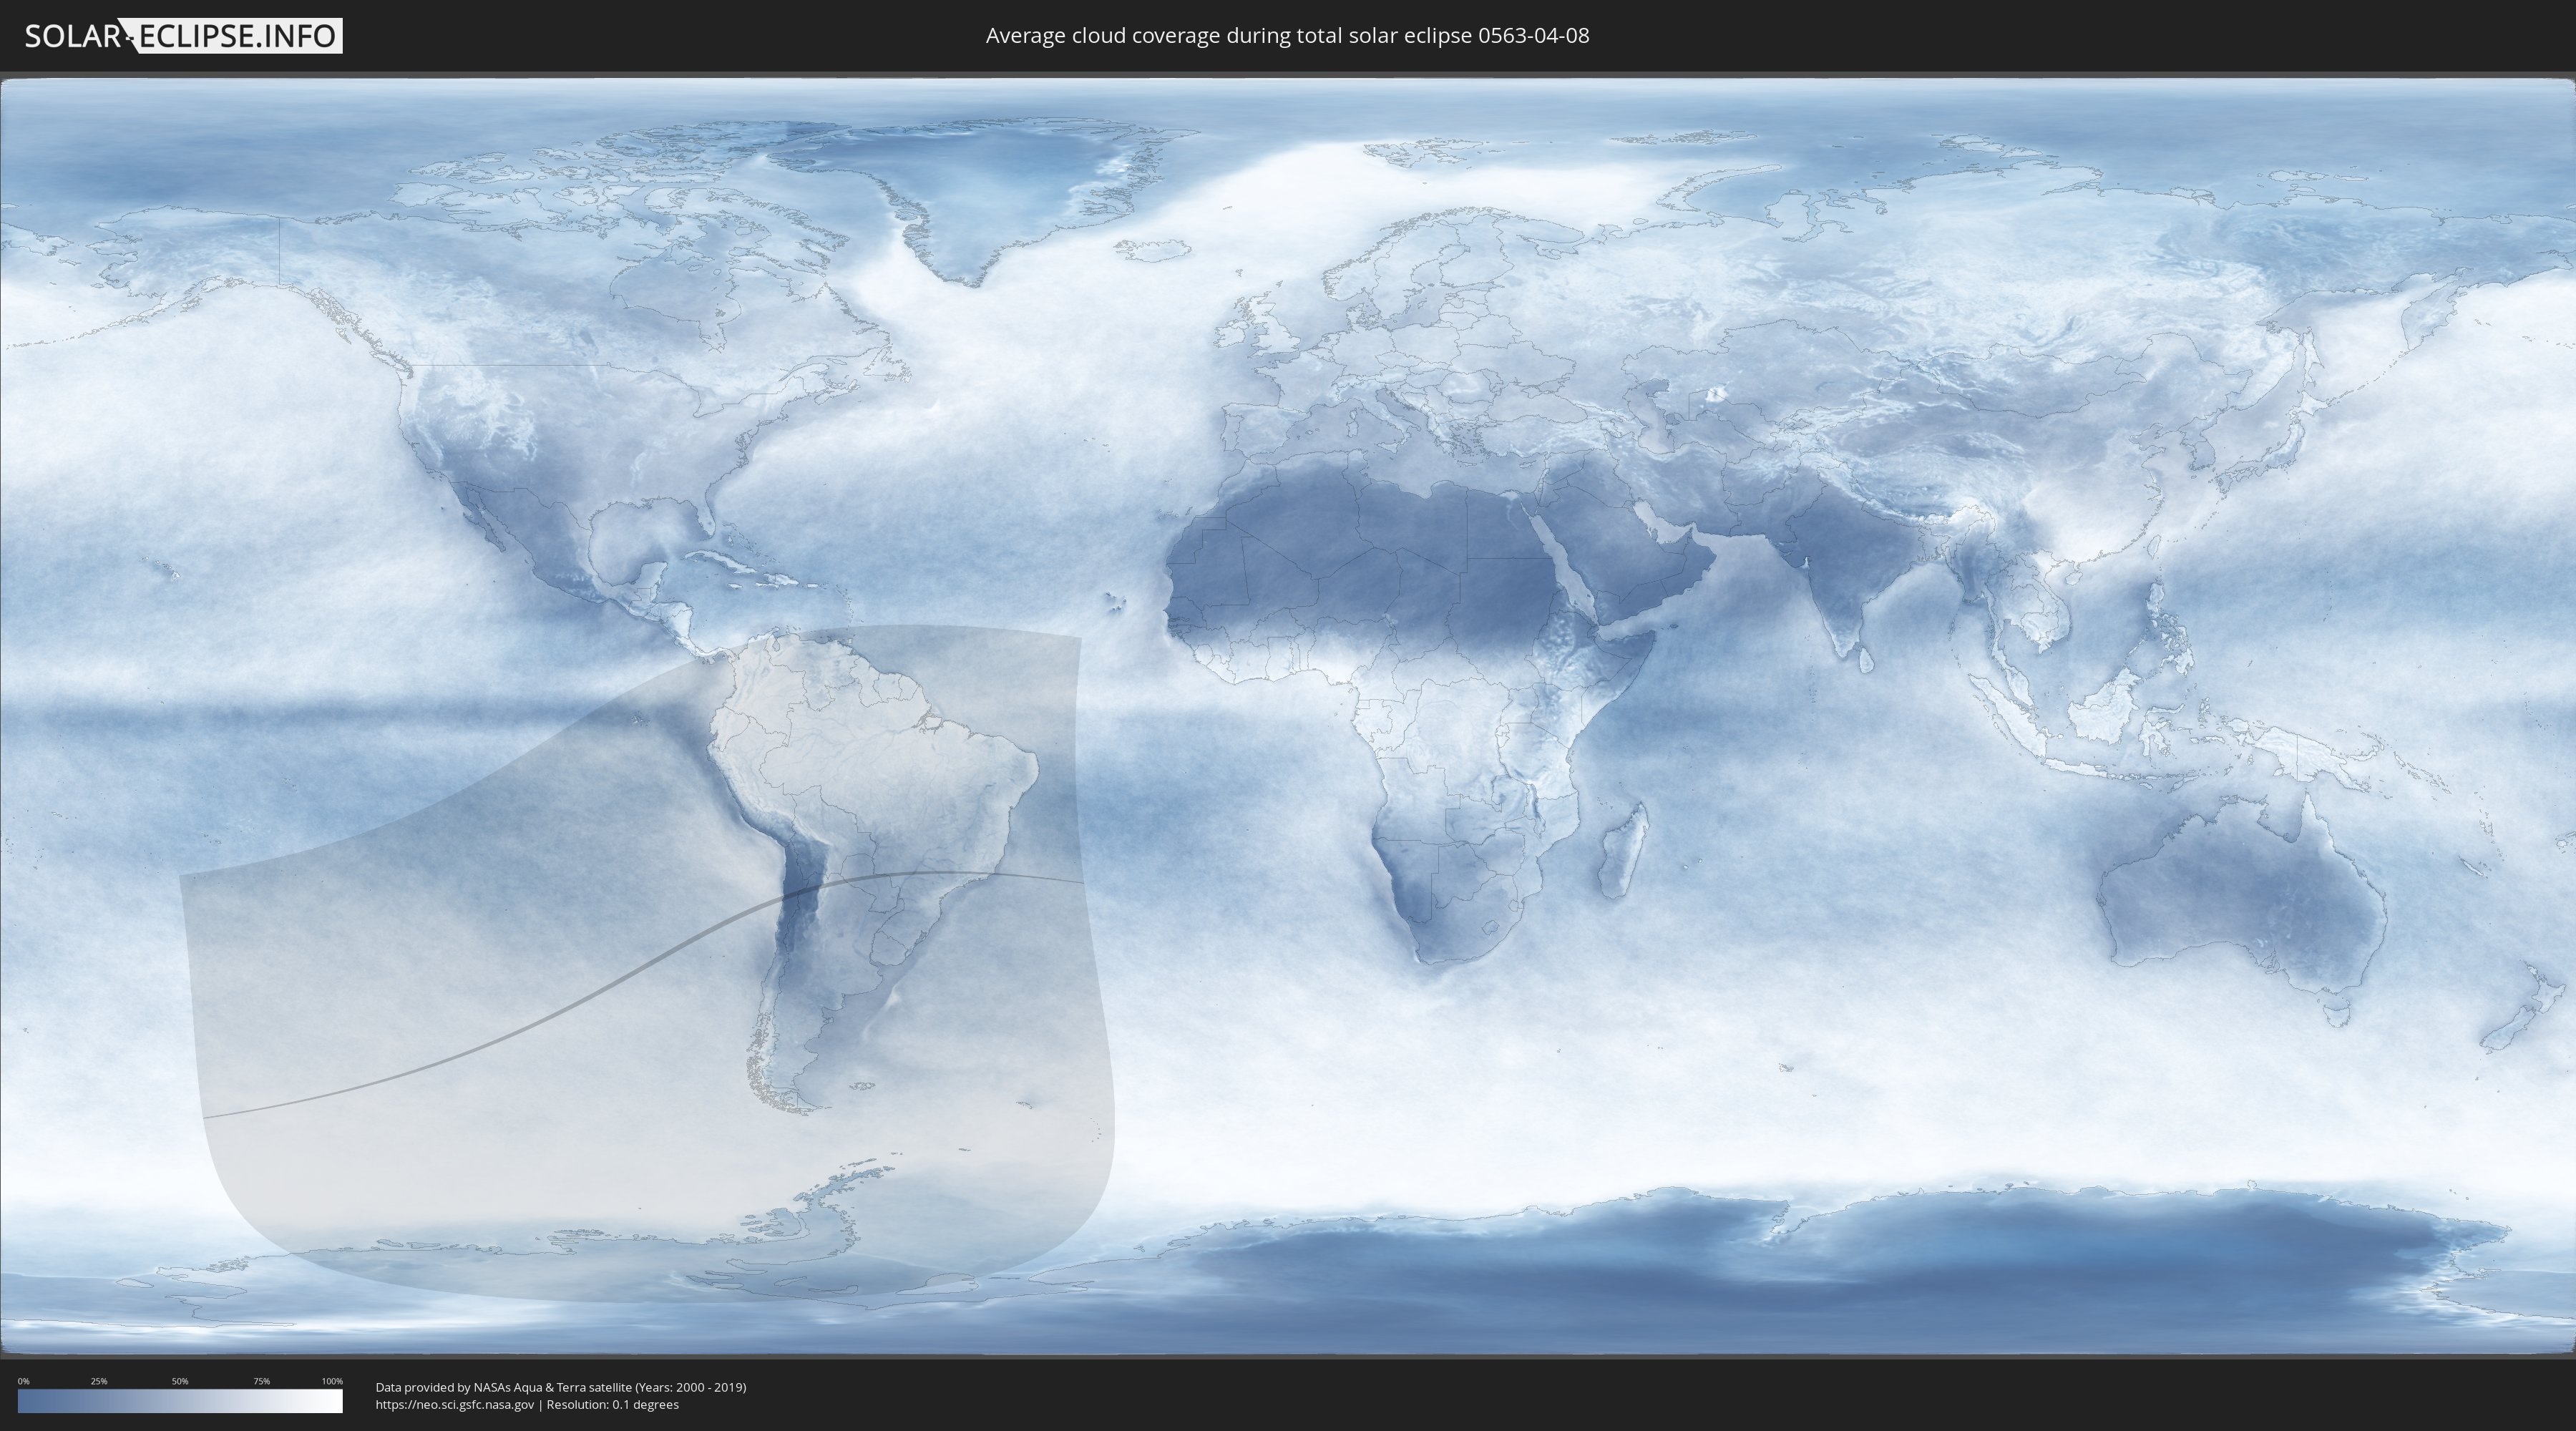Open the https://neo.sci.gsfc.nasa.gov link text
2576x1431 pixels.
[455, 1405]
